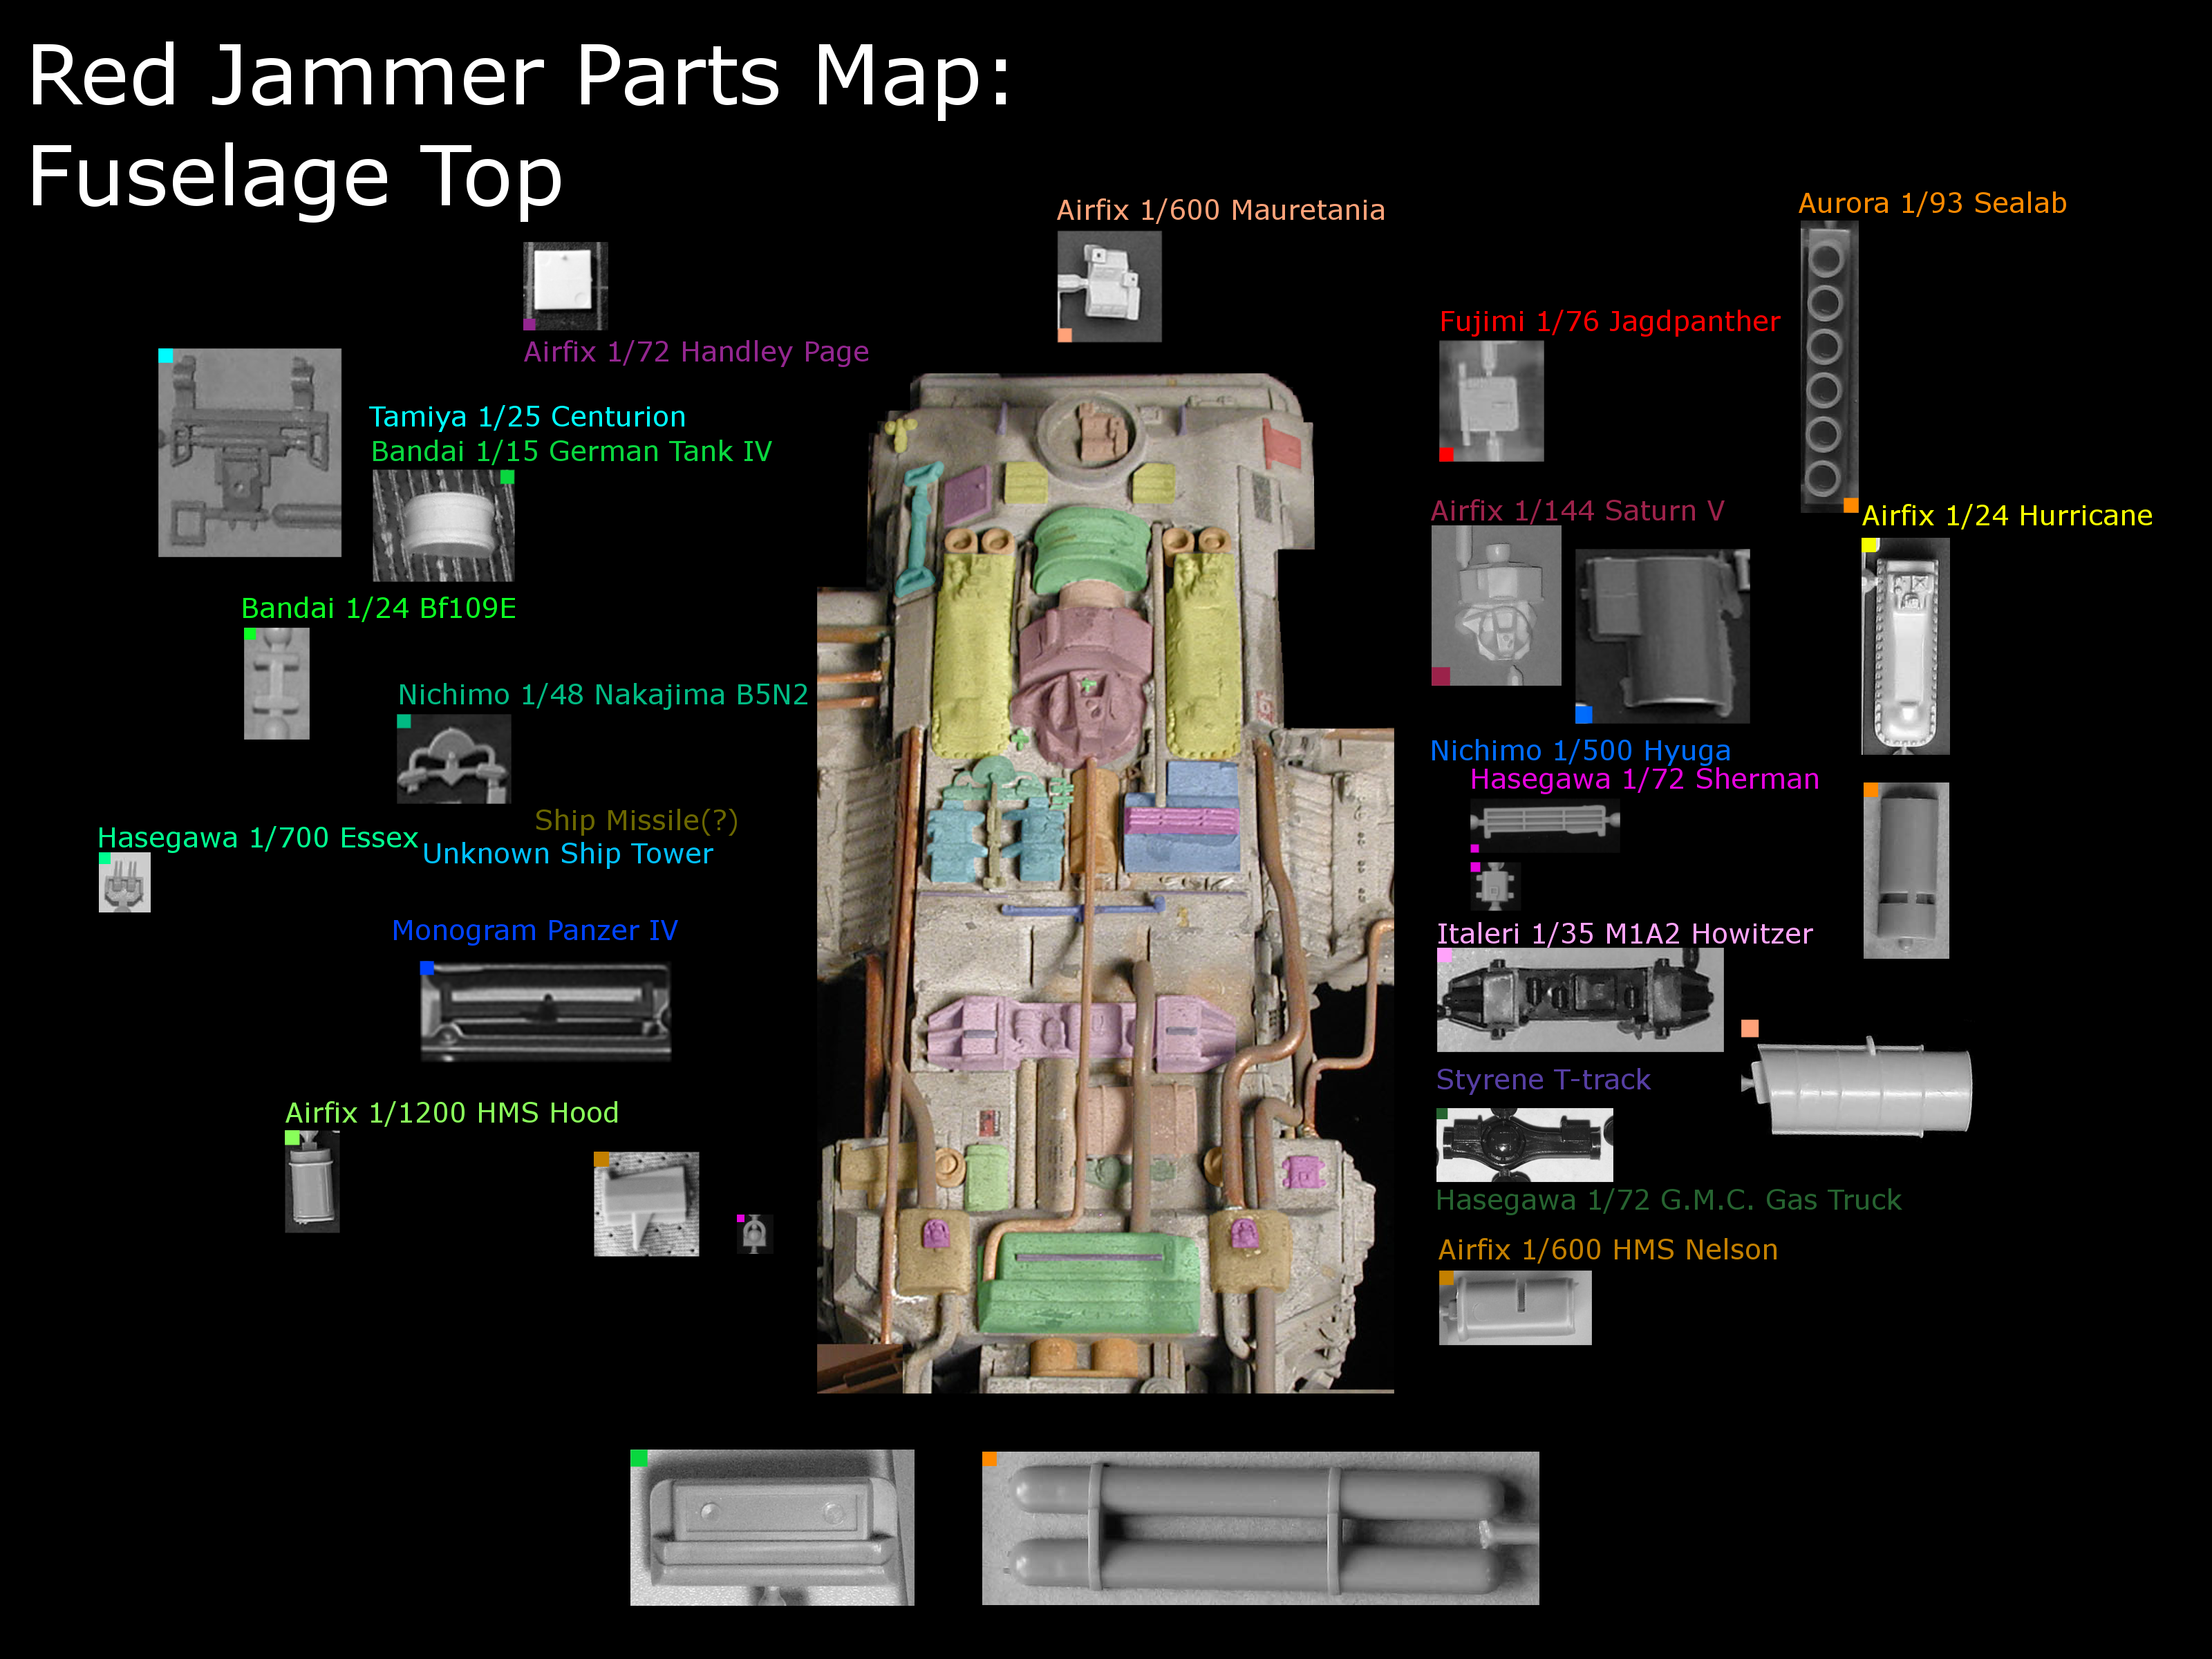Select the small Essex part photo
The width and height of the screenshot is (2212, 1659).
click(x=125, y=882)
